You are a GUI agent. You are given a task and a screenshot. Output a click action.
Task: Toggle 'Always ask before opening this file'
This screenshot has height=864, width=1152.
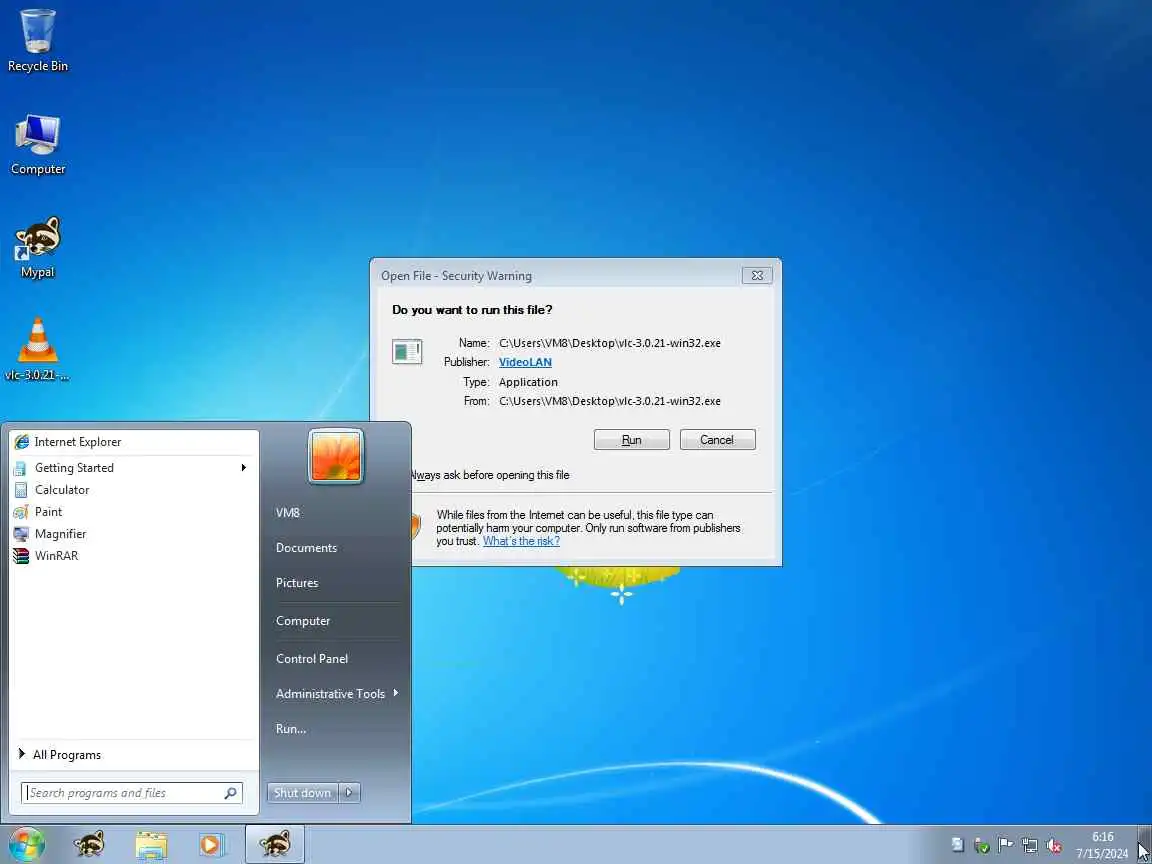click(489, 475)
